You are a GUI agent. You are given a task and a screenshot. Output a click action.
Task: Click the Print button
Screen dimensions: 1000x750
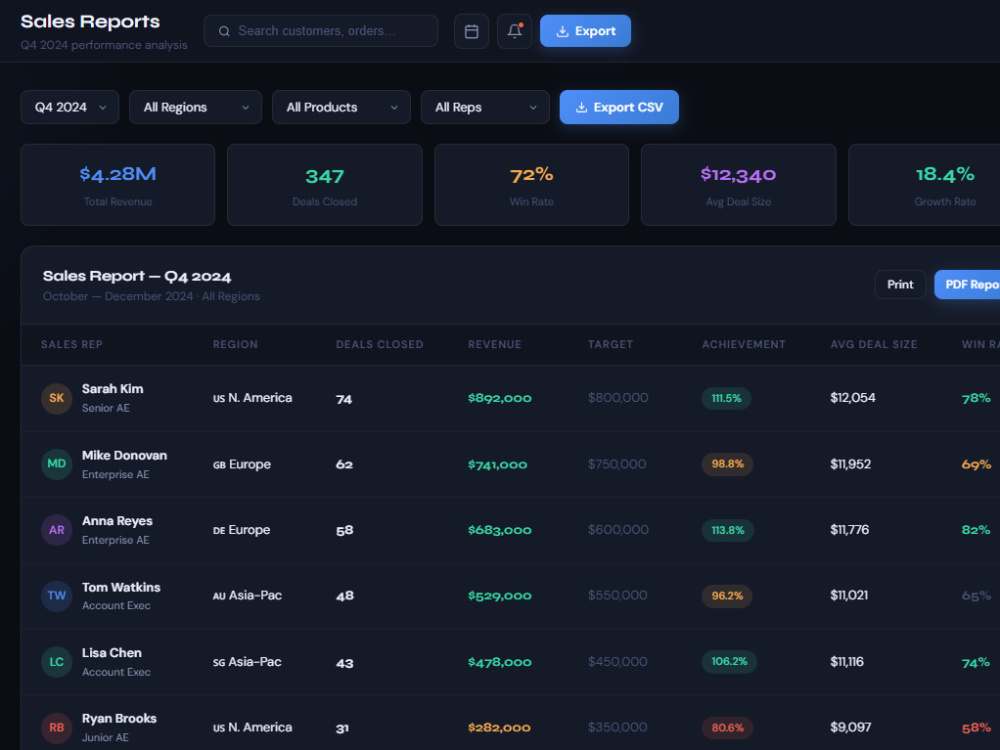coord(900,284)
